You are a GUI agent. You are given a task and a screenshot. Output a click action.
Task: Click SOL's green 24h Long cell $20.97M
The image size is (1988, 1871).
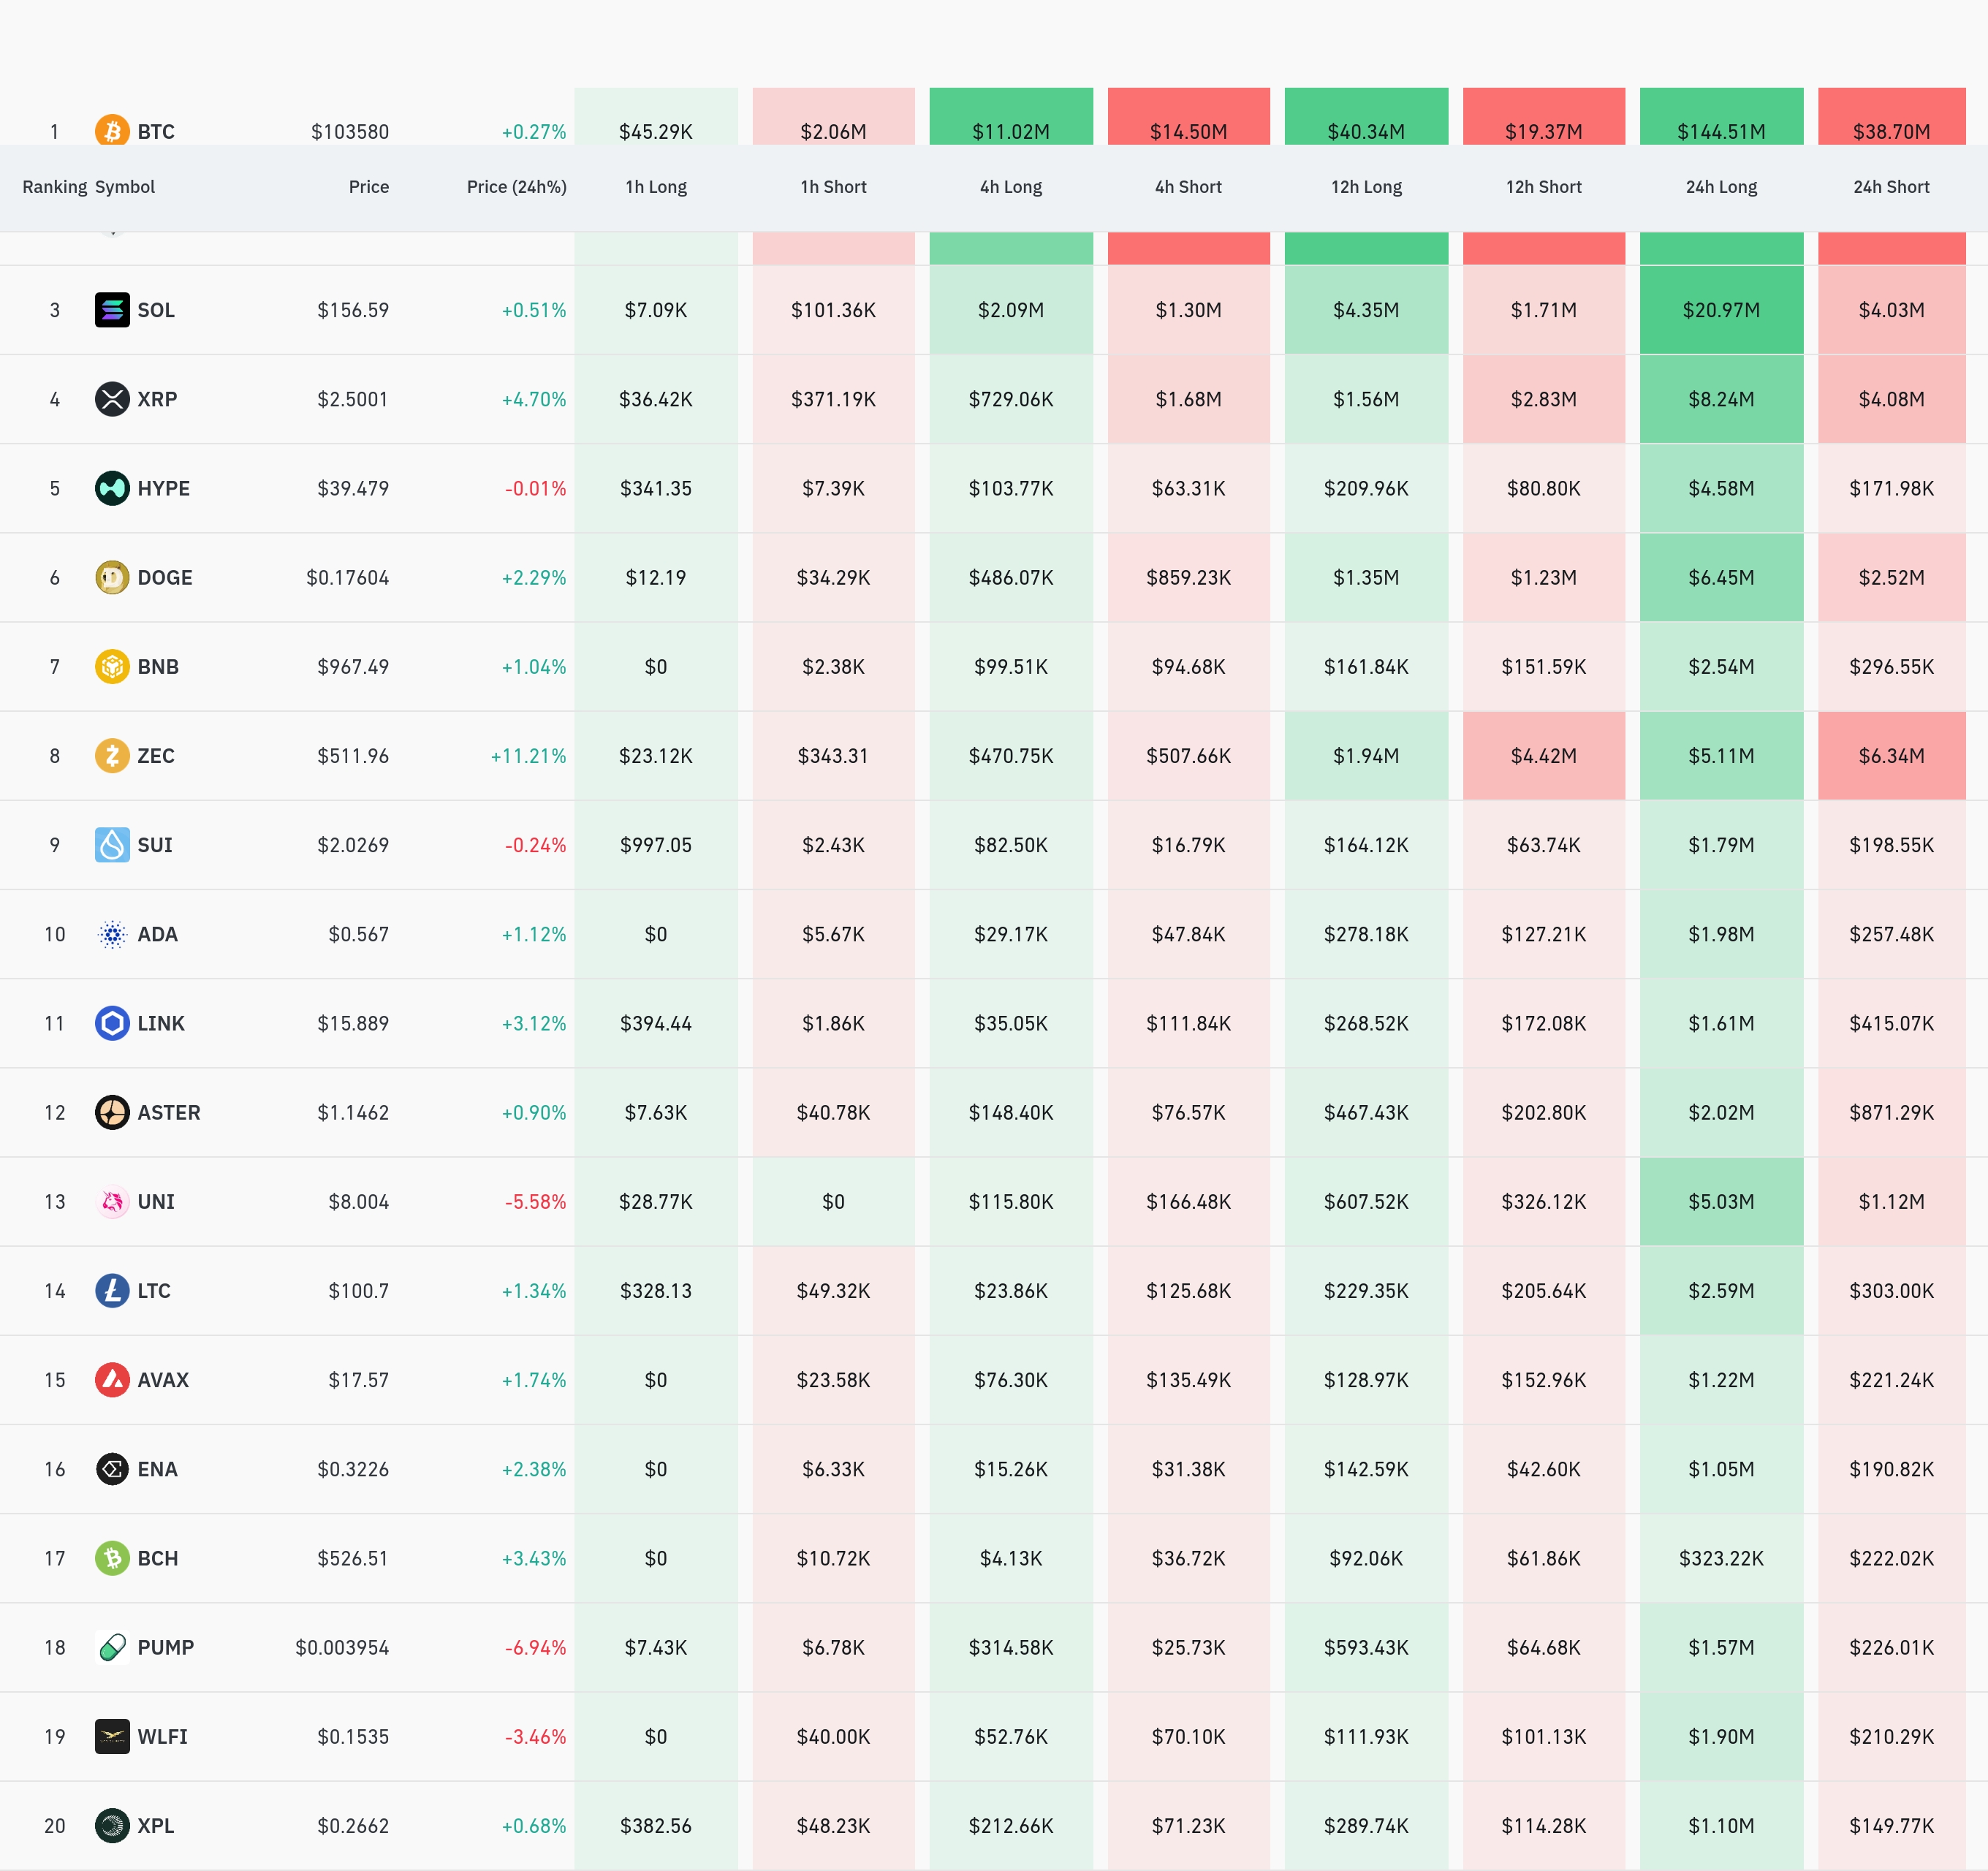pyautogui.click(x=1720, y=310)
